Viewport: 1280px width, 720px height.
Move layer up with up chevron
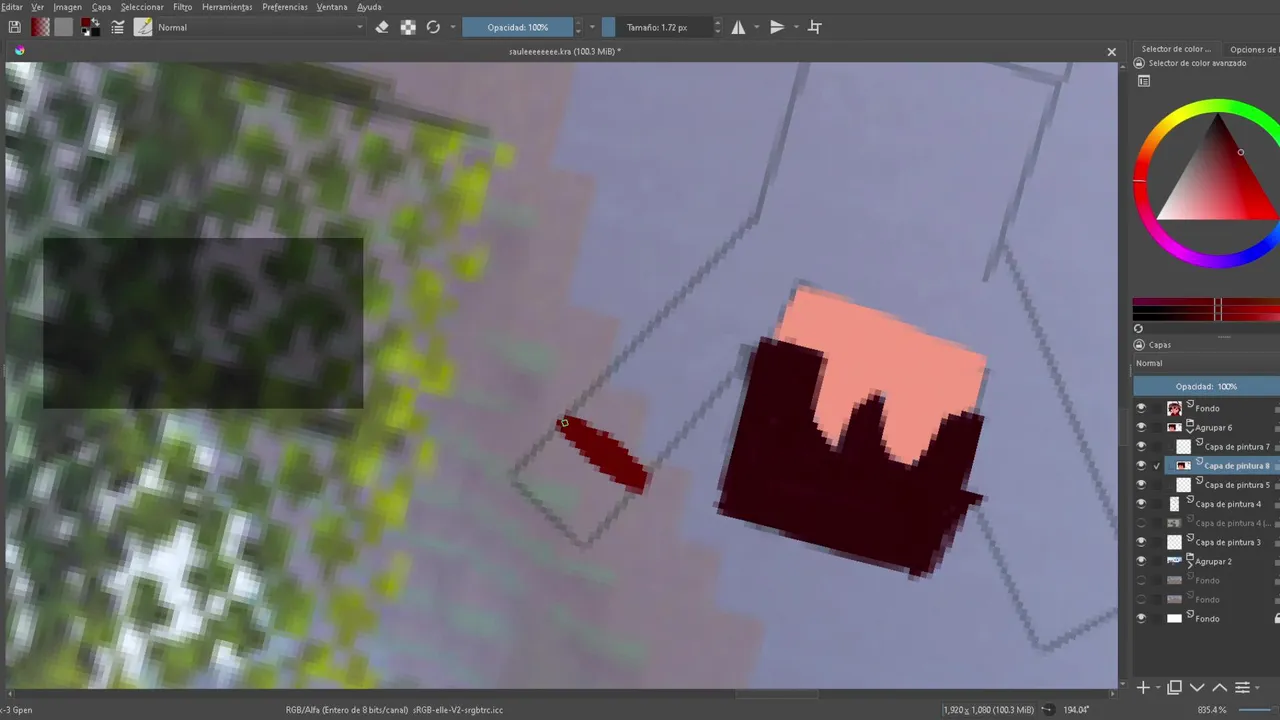click(1219, 687)
